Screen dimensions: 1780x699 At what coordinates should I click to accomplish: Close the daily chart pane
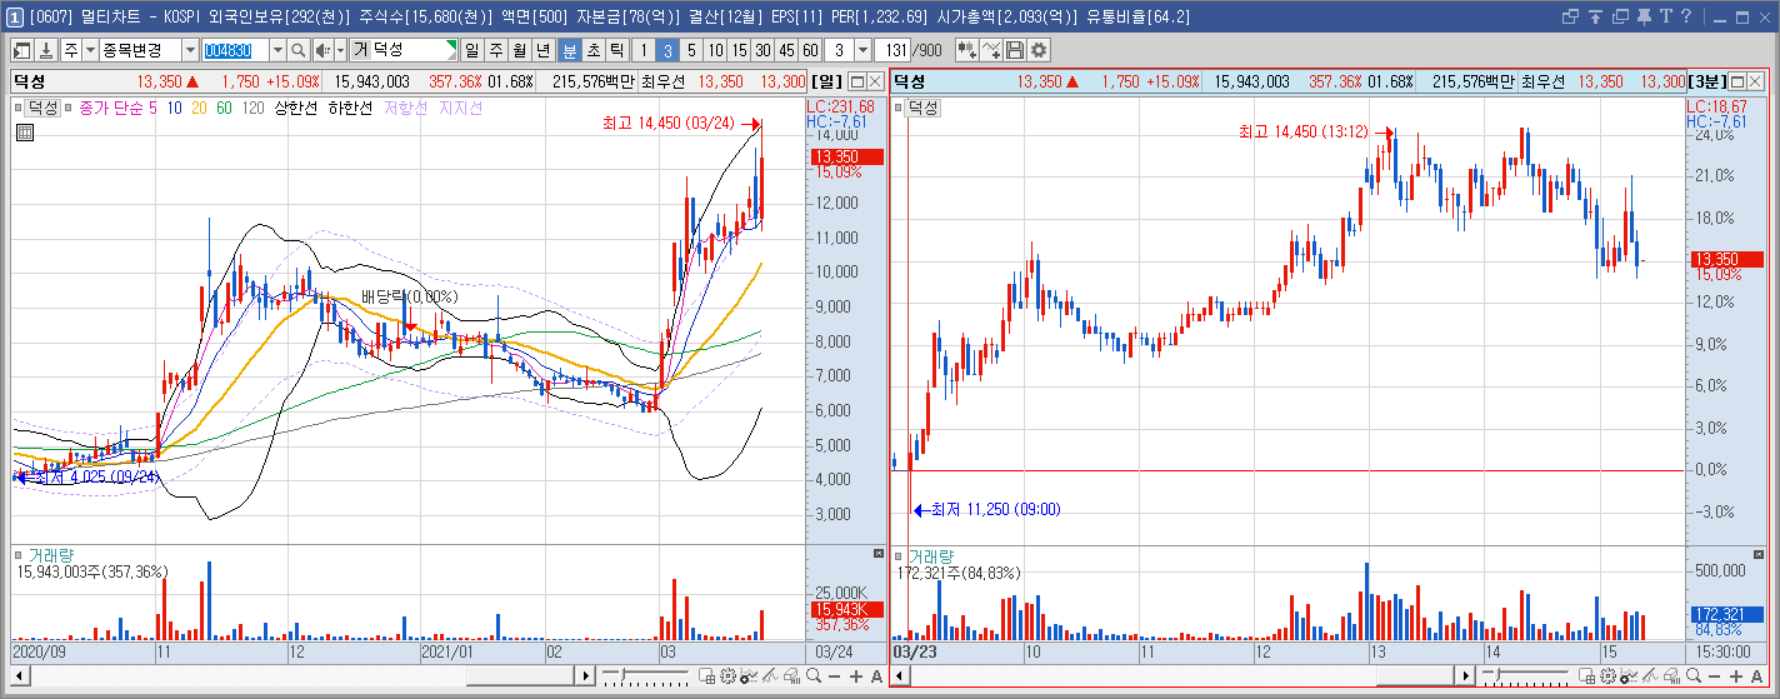(875, 81)
